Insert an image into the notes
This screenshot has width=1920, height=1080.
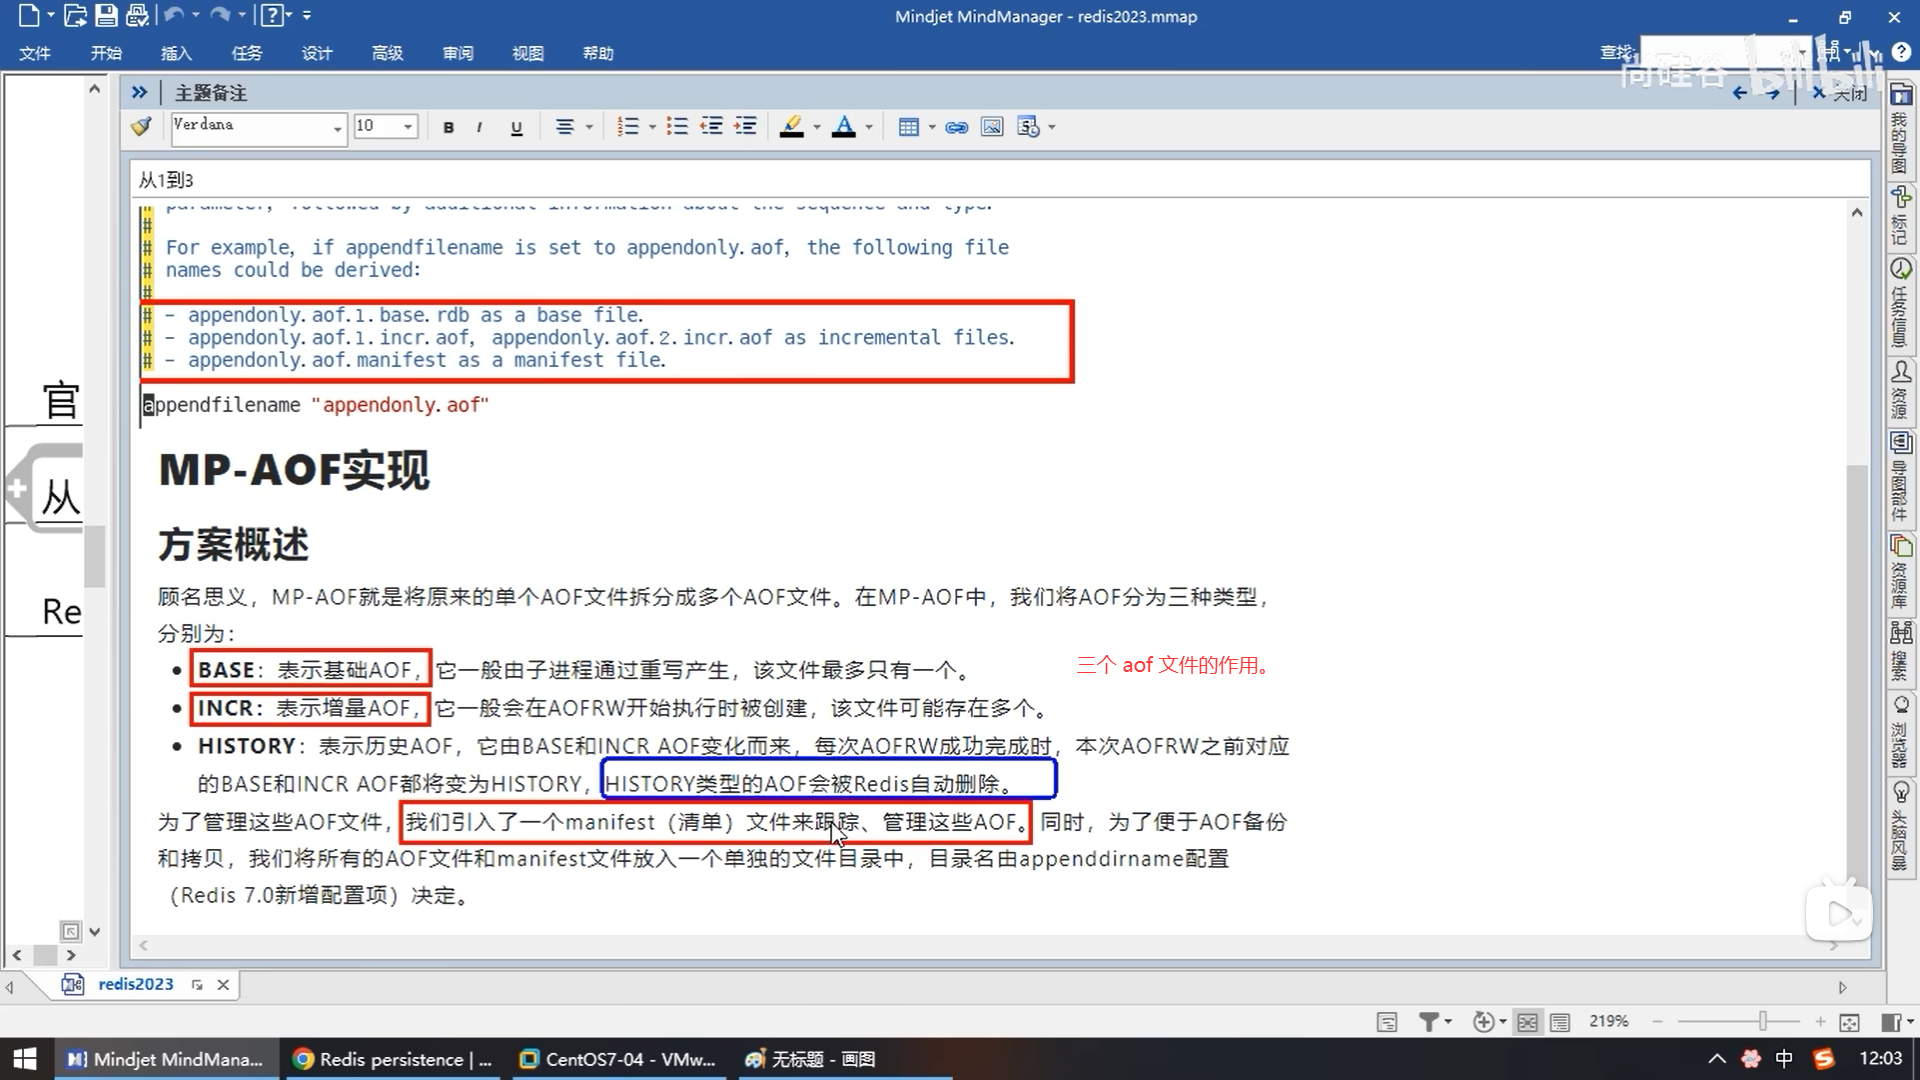coord(991,127)
